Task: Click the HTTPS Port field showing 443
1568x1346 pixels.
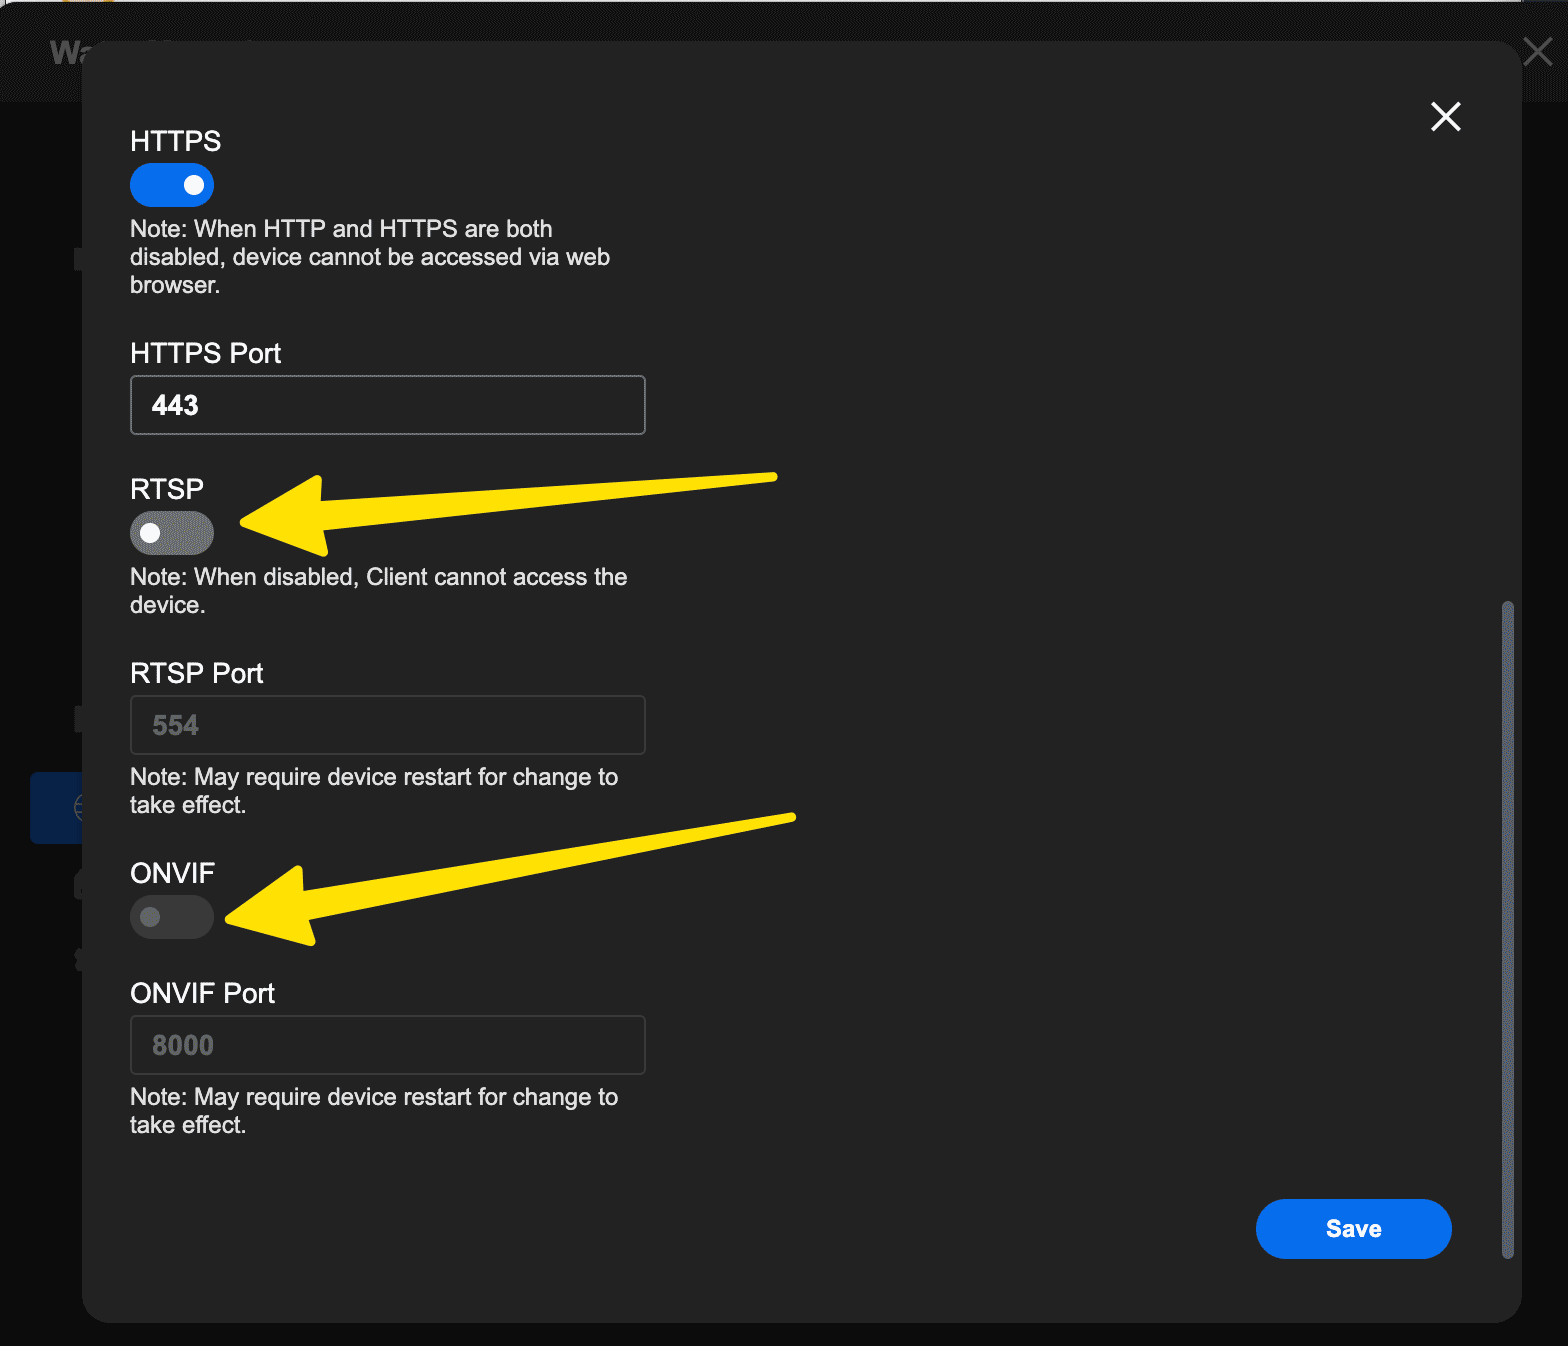Action: [x=387, y=405]
